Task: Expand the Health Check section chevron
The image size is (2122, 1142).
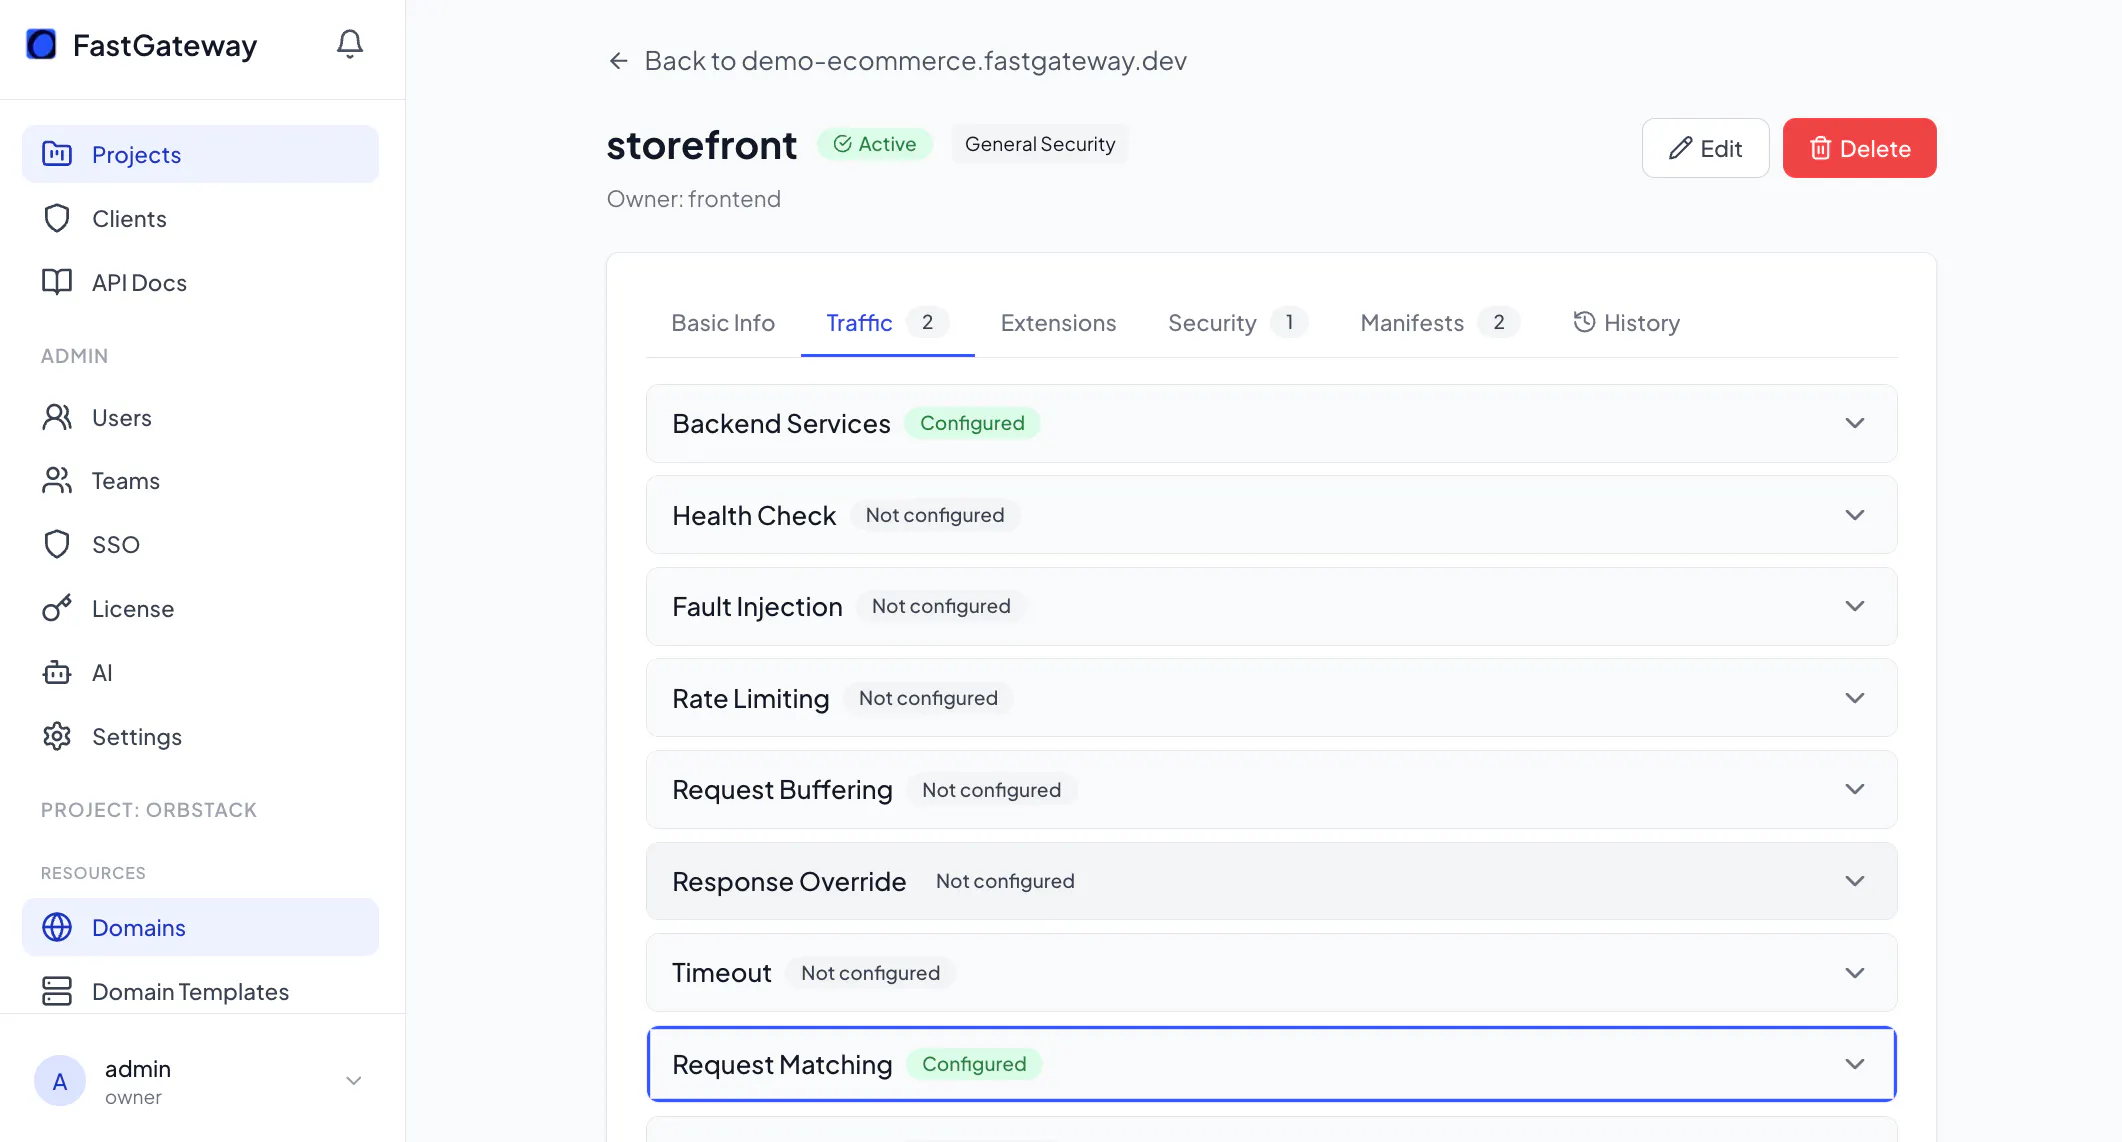Action: [1855, 515]
